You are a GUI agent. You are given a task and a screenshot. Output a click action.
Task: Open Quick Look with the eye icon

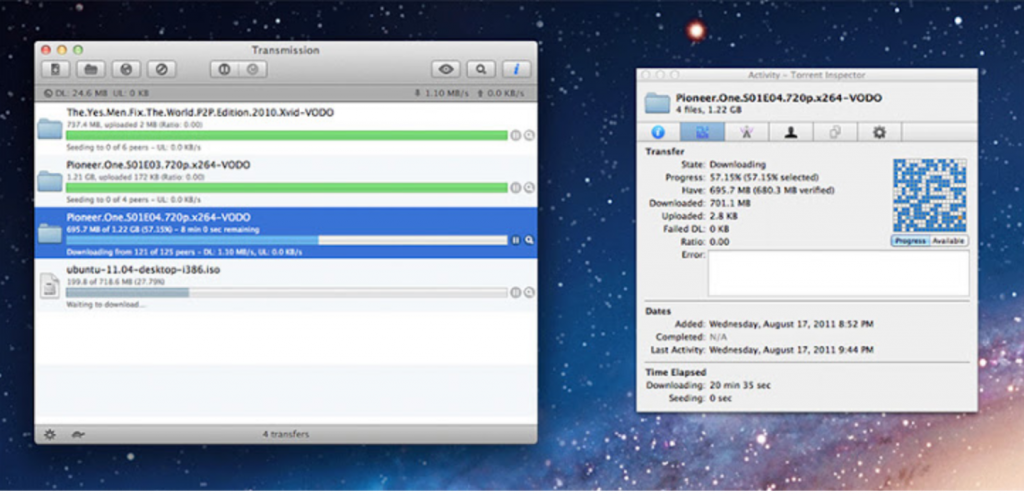pos(446,69)
